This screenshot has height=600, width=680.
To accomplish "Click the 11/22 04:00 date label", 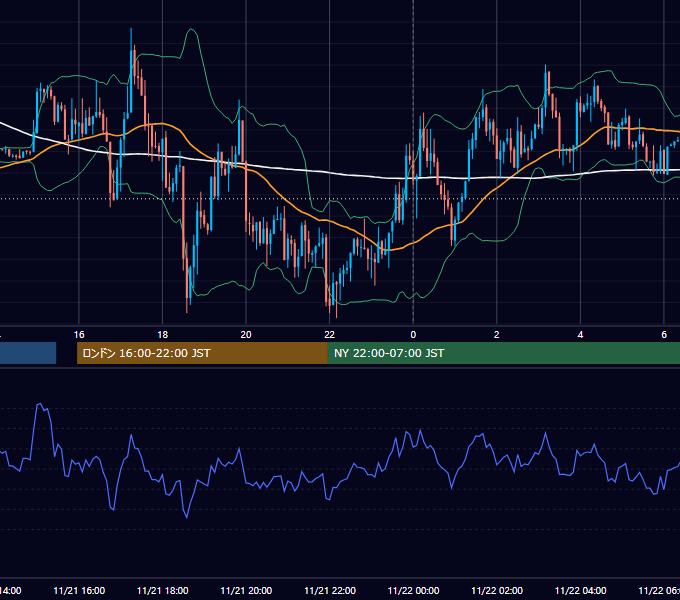I will (581, 590).
